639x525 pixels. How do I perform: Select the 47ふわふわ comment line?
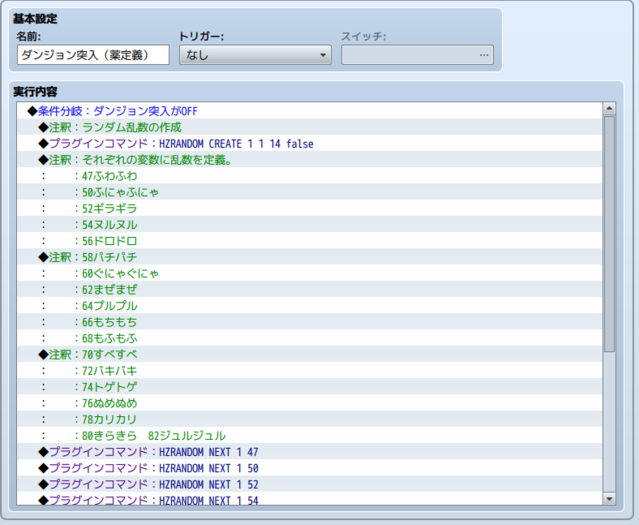(309, 176)
